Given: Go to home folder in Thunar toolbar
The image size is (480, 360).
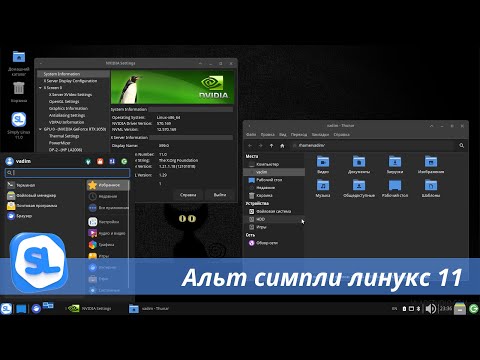Looking at the screenshot, I should (x=282, y=146).
